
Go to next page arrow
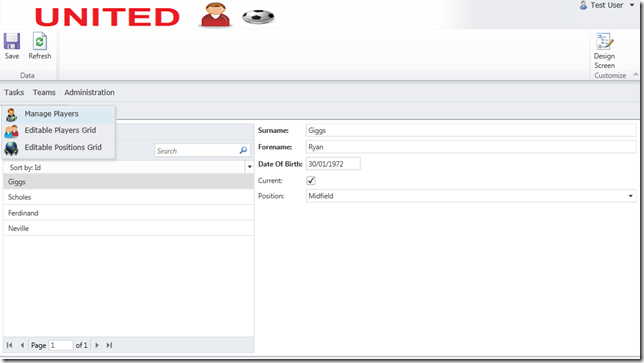point(97,345)
